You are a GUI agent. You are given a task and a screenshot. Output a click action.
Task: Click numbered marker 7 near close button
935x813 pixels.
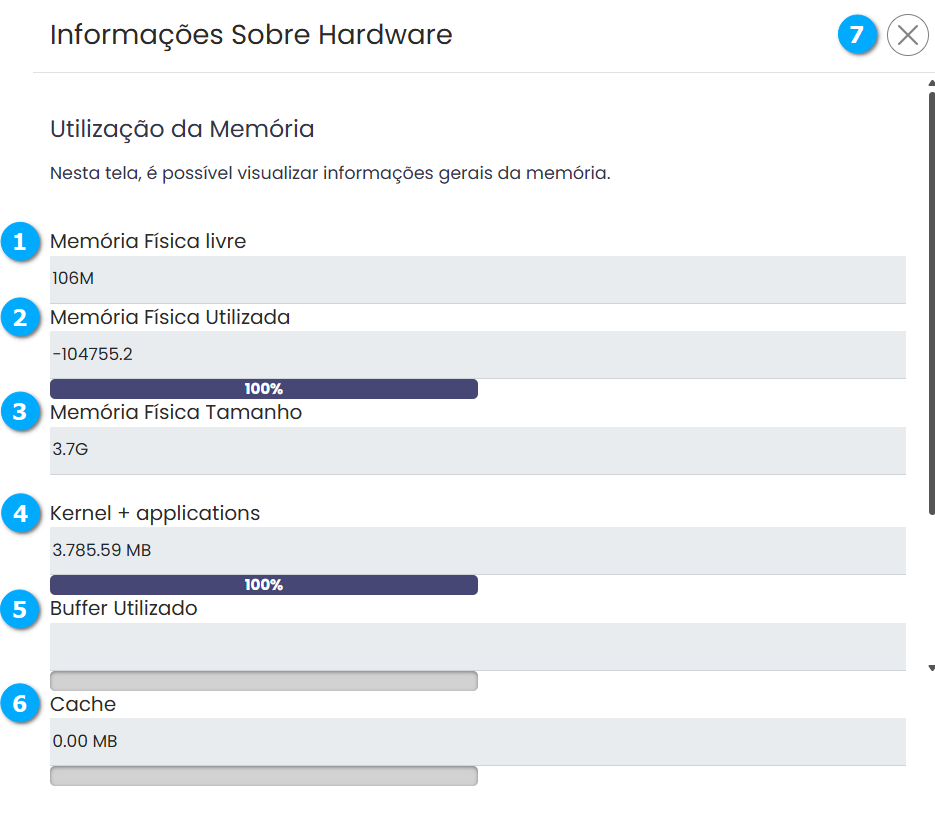856,35
